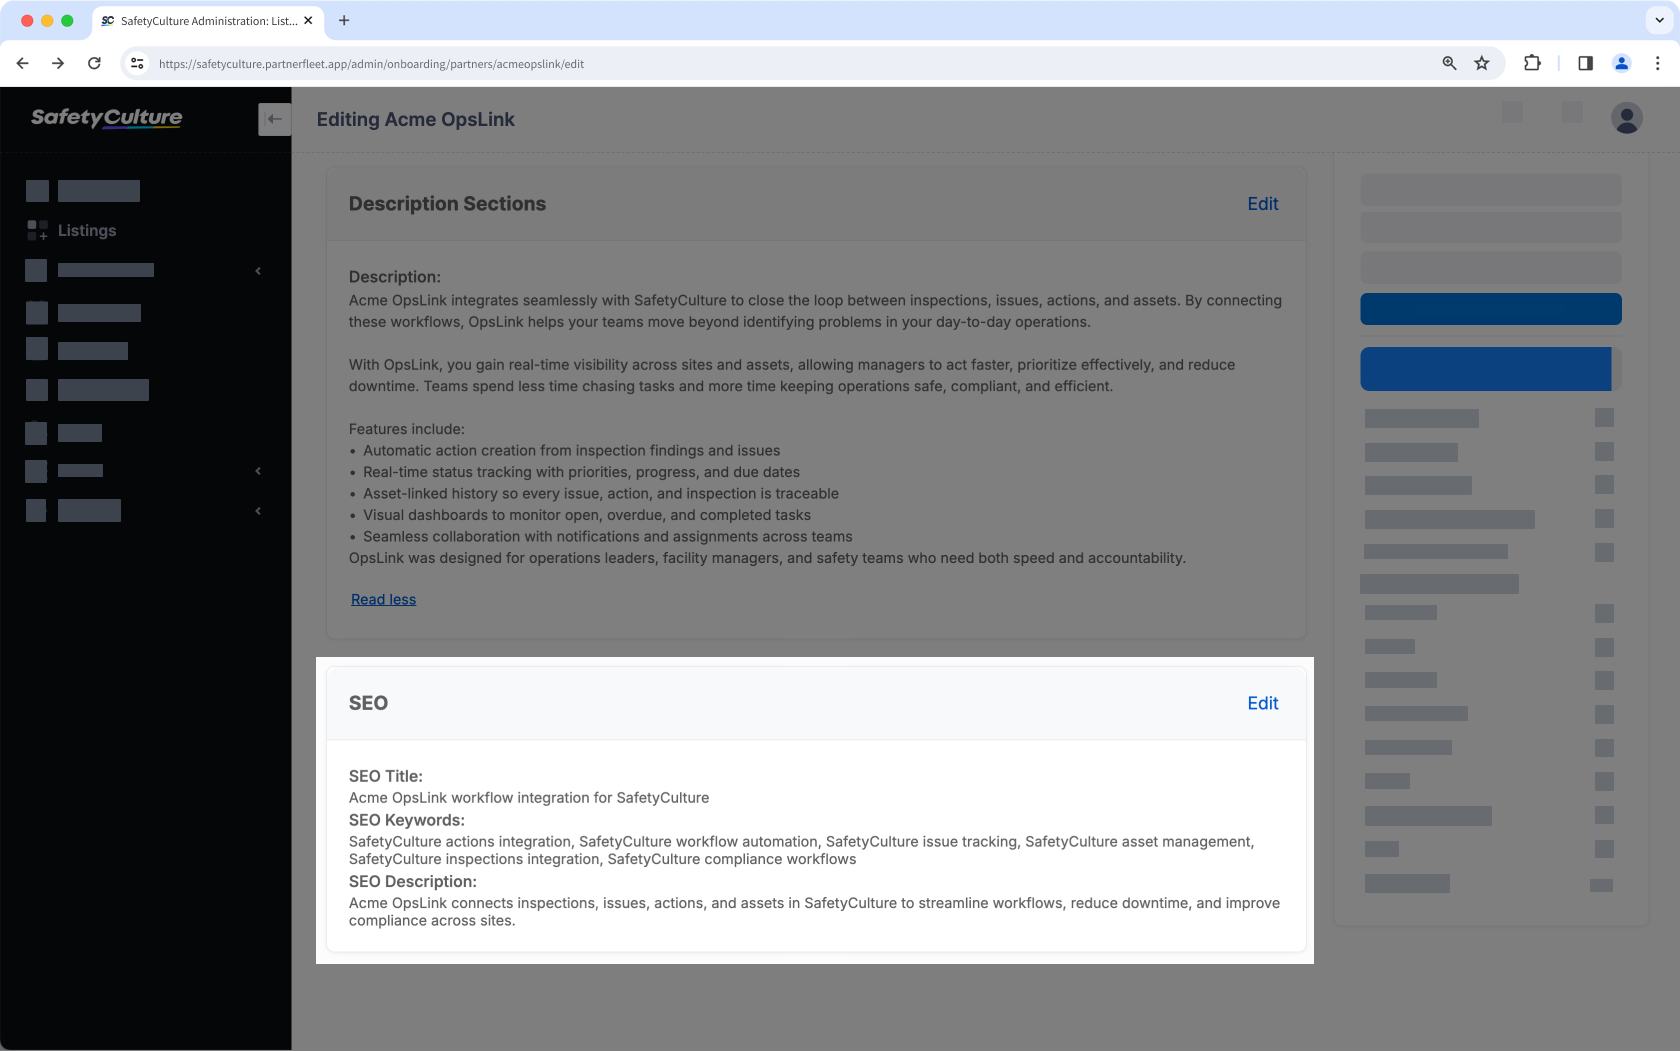The height and width of the screenshot is (1051, 1680).
Task: Click 'Automatic action creation from inspection findings' bullet
Action: [x=571, y=451]
